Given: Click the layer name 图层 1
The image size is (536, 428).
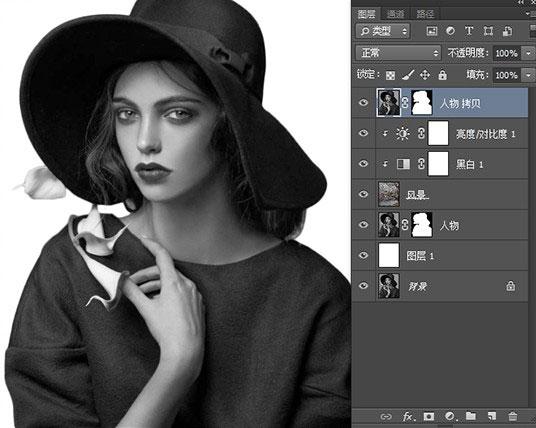Looking at the screenshot, I should tap(420, 256).
